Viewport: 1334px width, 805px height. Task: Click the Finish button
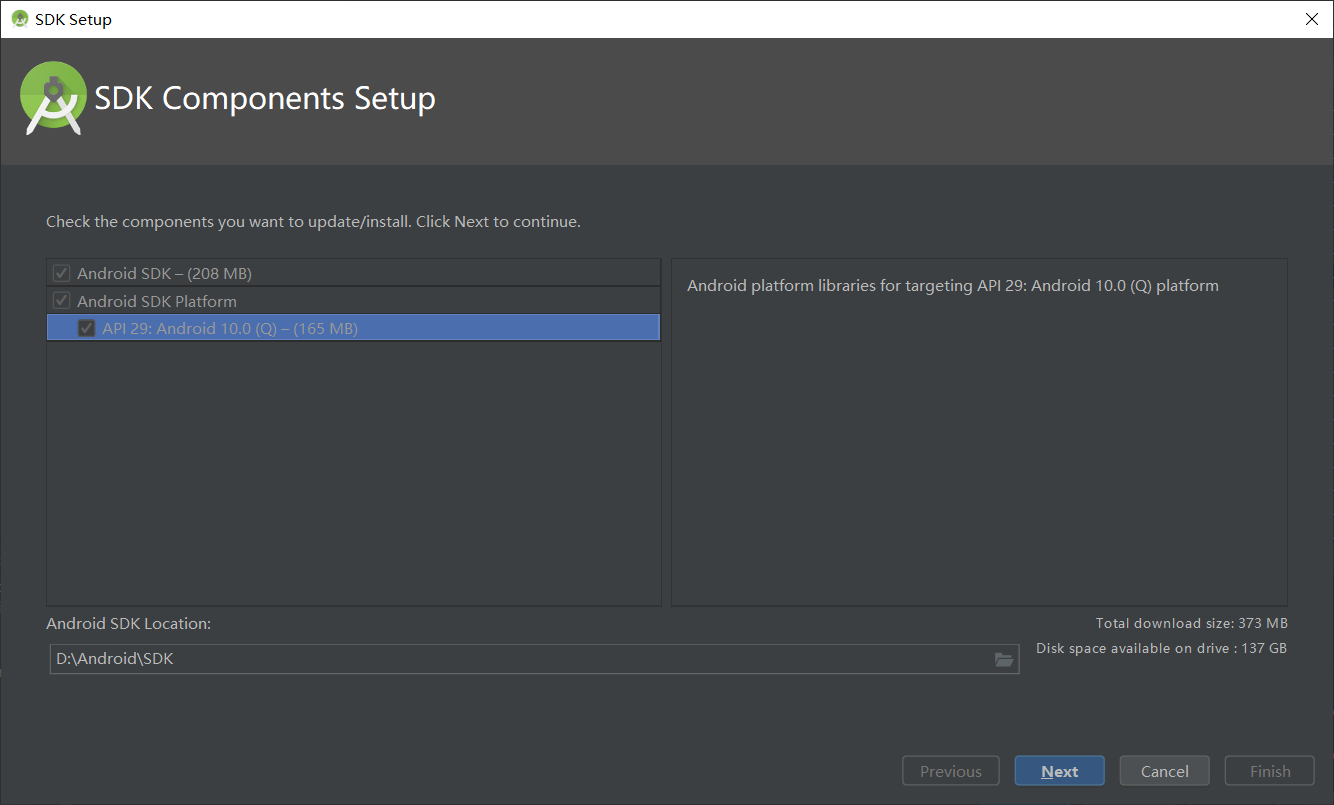(1269, 770)
